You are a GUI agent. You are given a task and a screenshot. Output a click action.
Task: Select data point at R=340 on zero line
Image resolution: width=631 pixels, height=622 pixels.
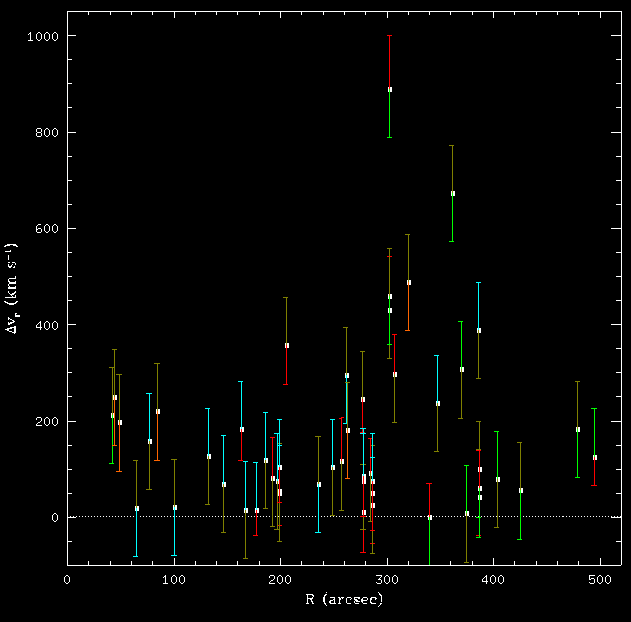click(430, 518)
